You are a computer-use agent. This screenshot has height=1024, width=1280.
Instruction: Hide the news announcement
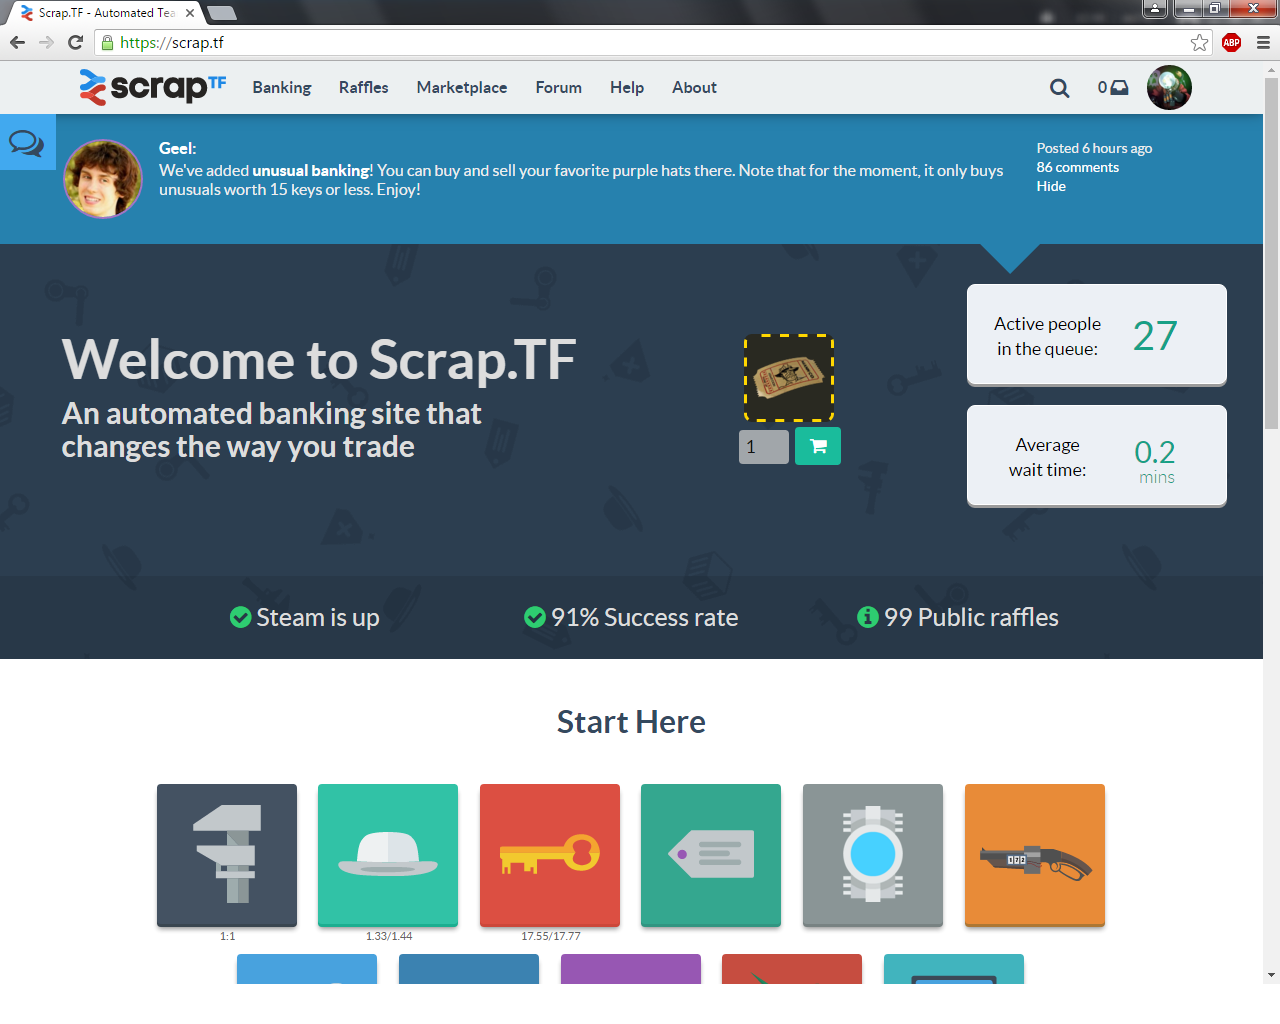coord(1051,186)
